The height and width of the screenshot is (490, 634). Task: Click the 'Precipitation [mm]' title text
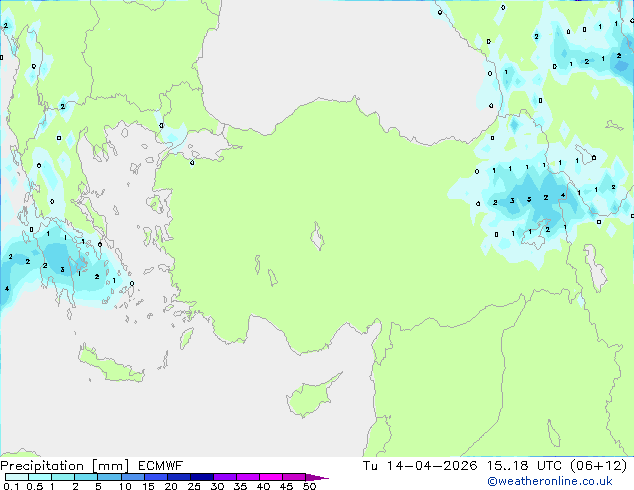point(64,466)
